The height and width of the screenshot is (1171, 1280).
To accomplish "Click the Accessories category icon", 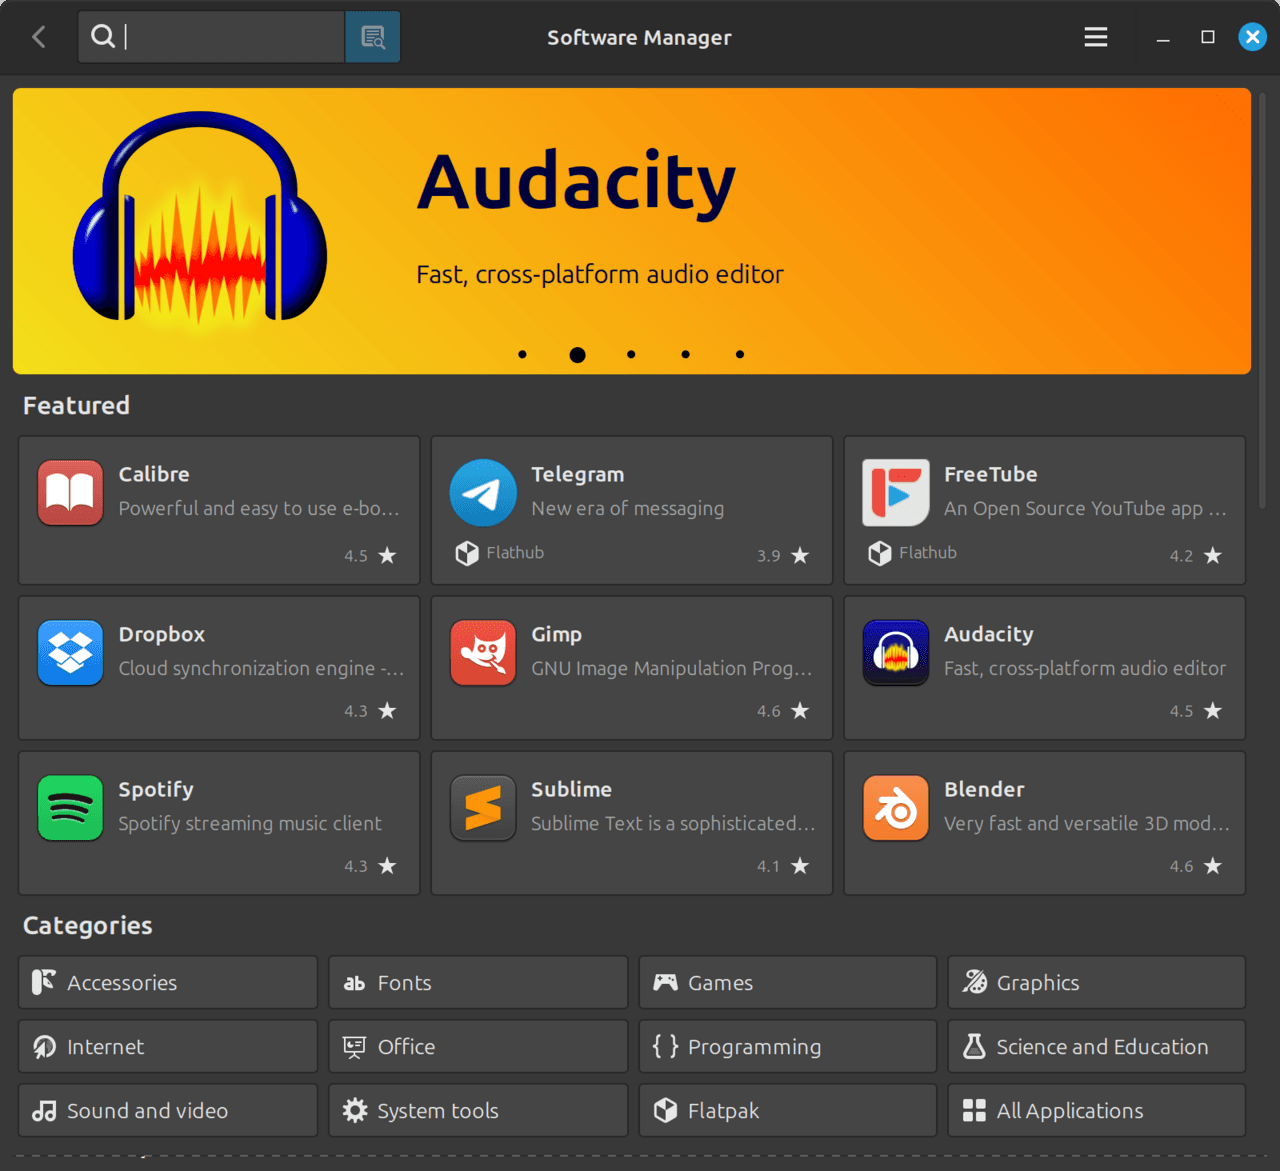I will tap(44, 982).
